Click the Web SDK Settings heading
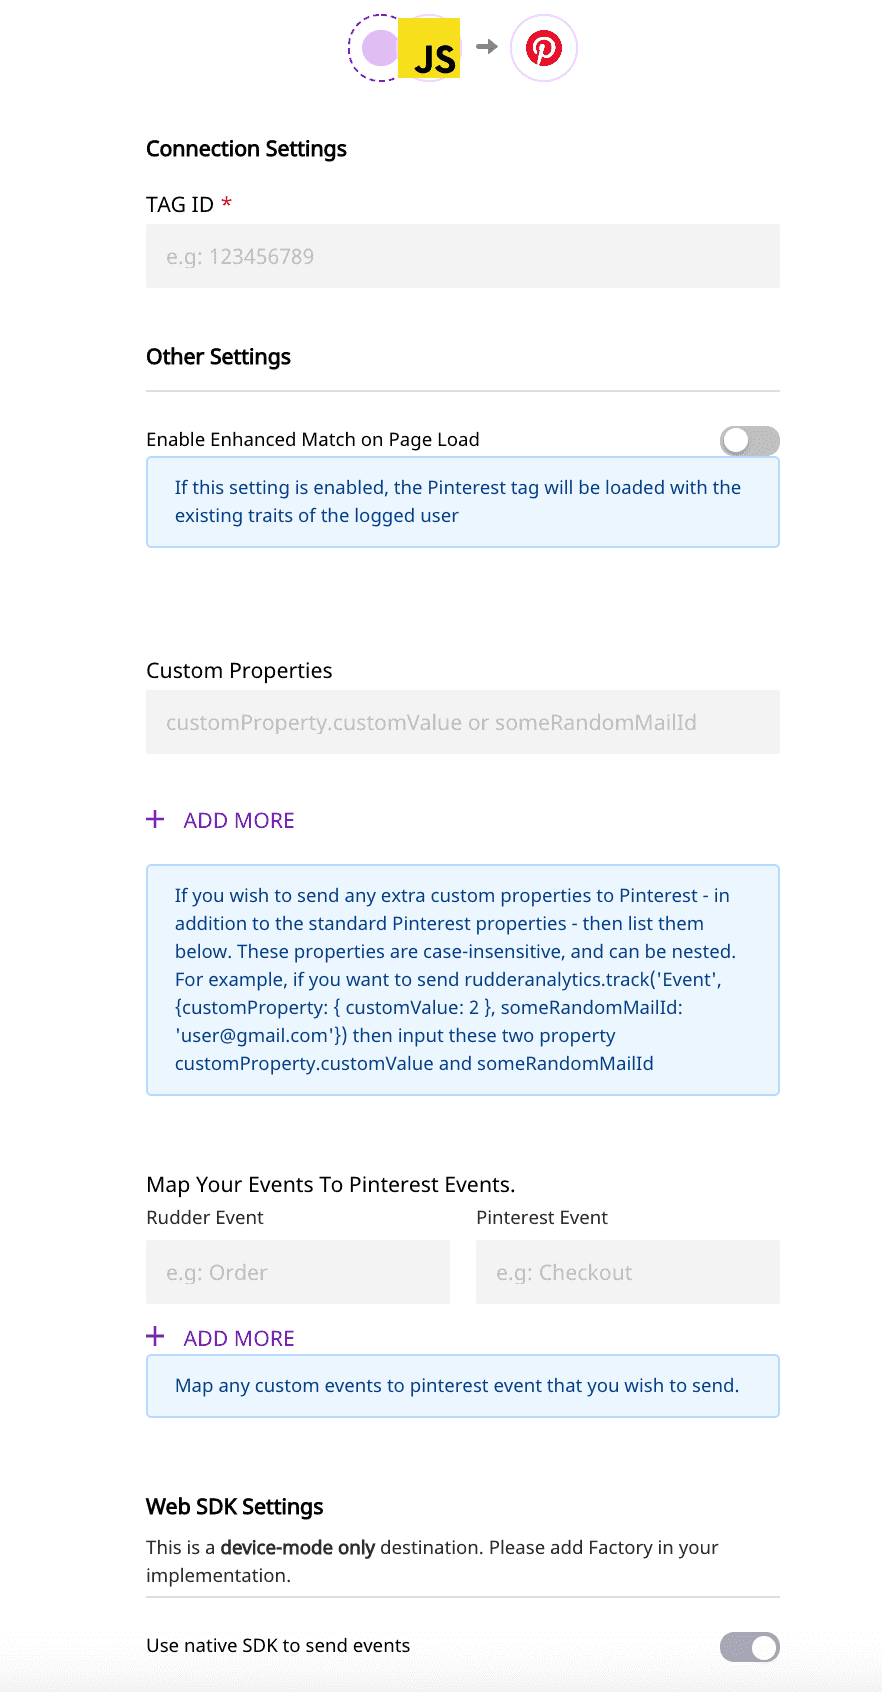This screenshot has width=882, height=1692. click(234, 1507)
